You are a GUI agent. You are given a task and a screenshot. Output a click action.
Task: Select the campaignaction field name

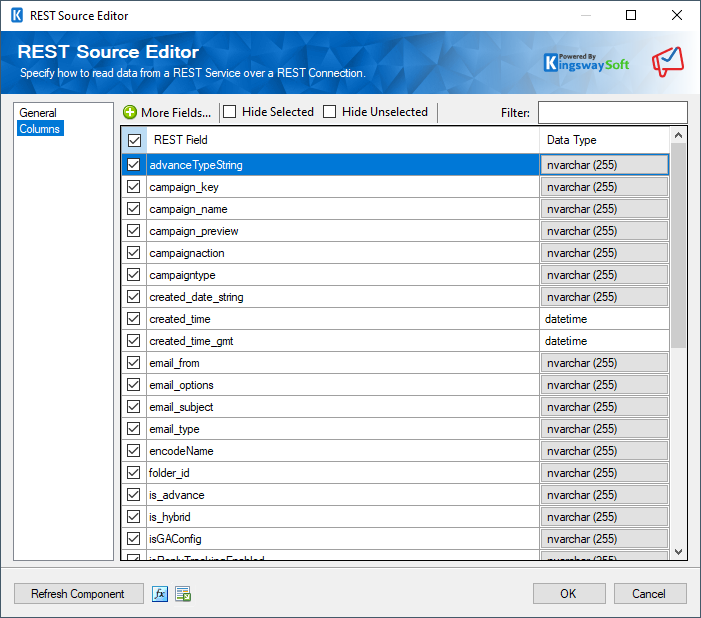tap(187, 253)
